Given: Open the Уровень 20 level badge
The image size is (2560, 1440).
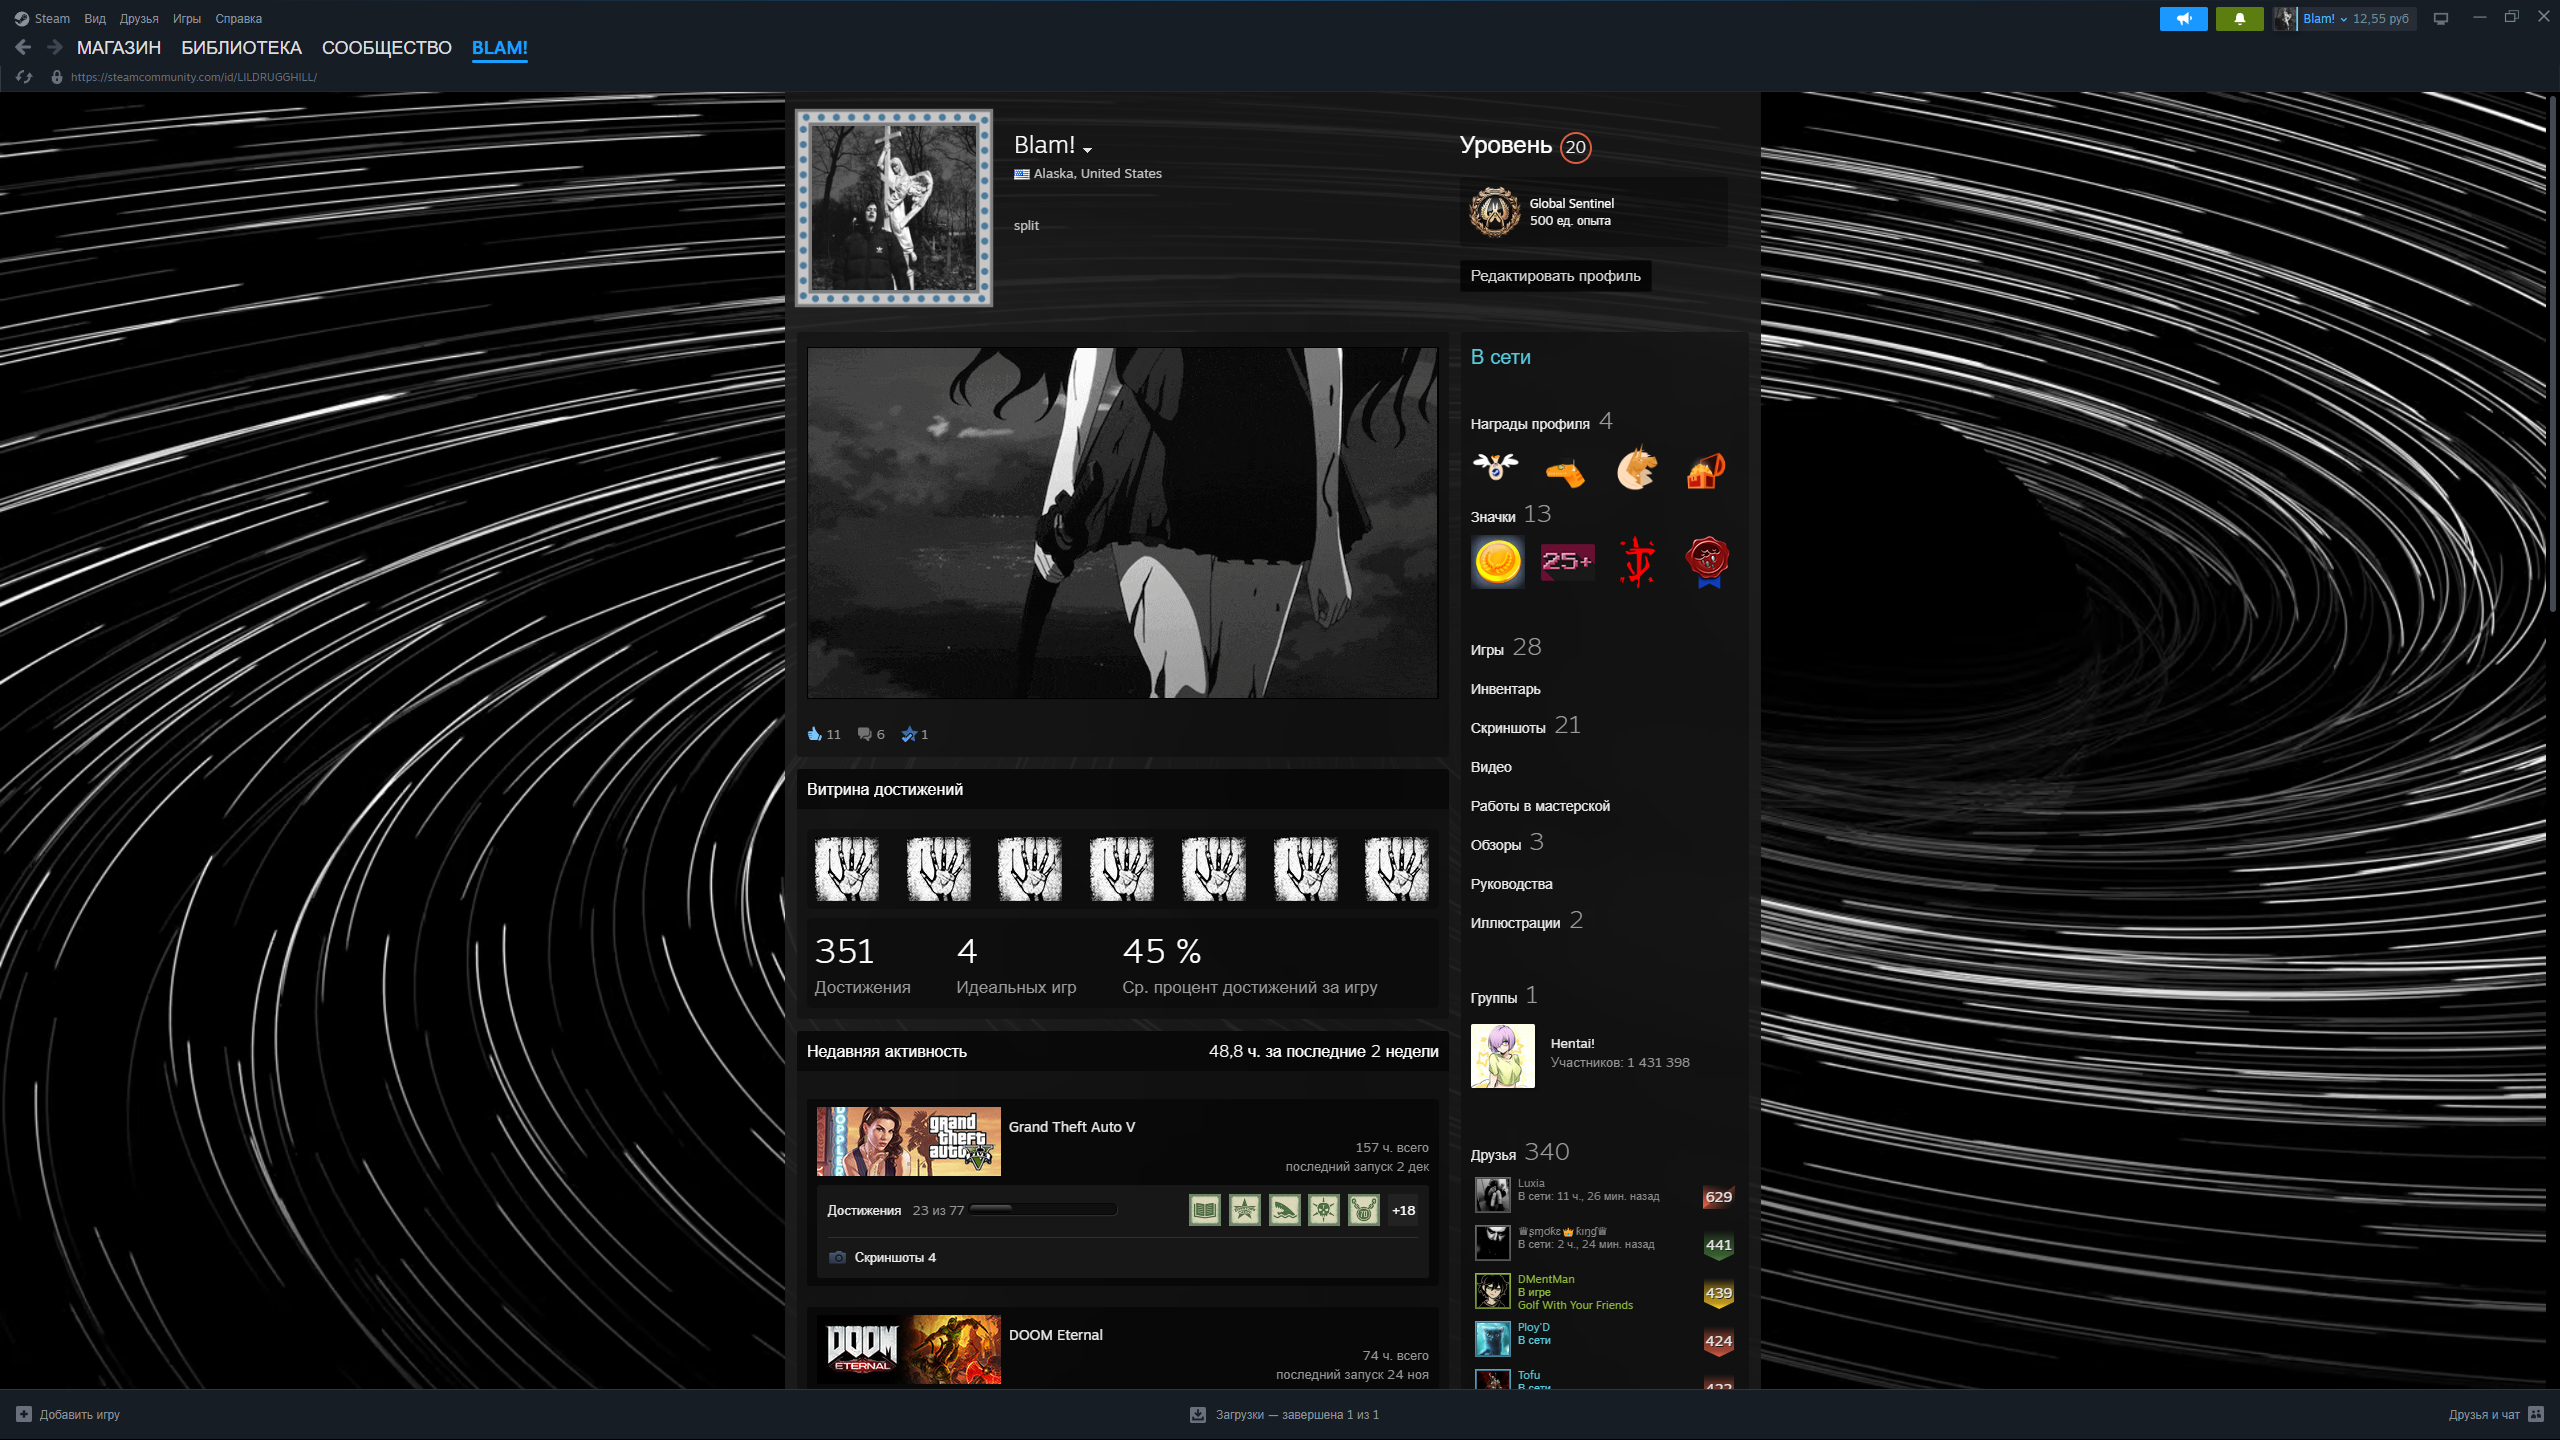Looking at the screenshot, I should point(1575,147).
